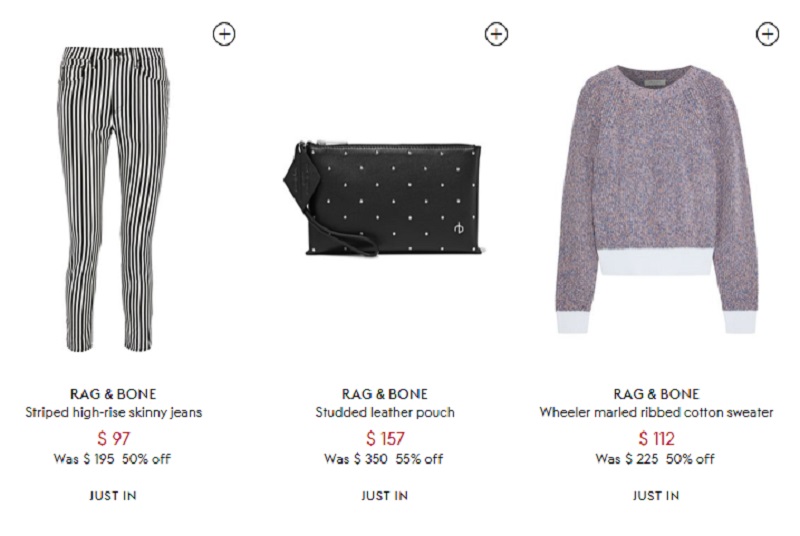The height and width of the screenshot is (536, 800).
Task: Click Rag & Bone brand above sweater title
Action: click(656, 394)
